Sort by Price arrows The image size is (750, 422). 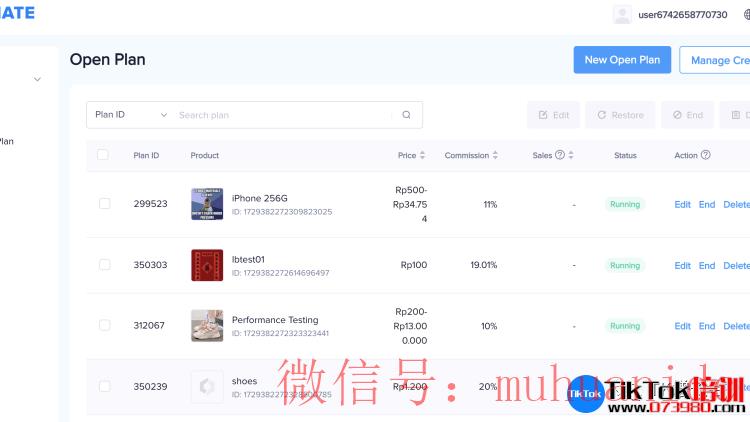(x=422, y=155)
